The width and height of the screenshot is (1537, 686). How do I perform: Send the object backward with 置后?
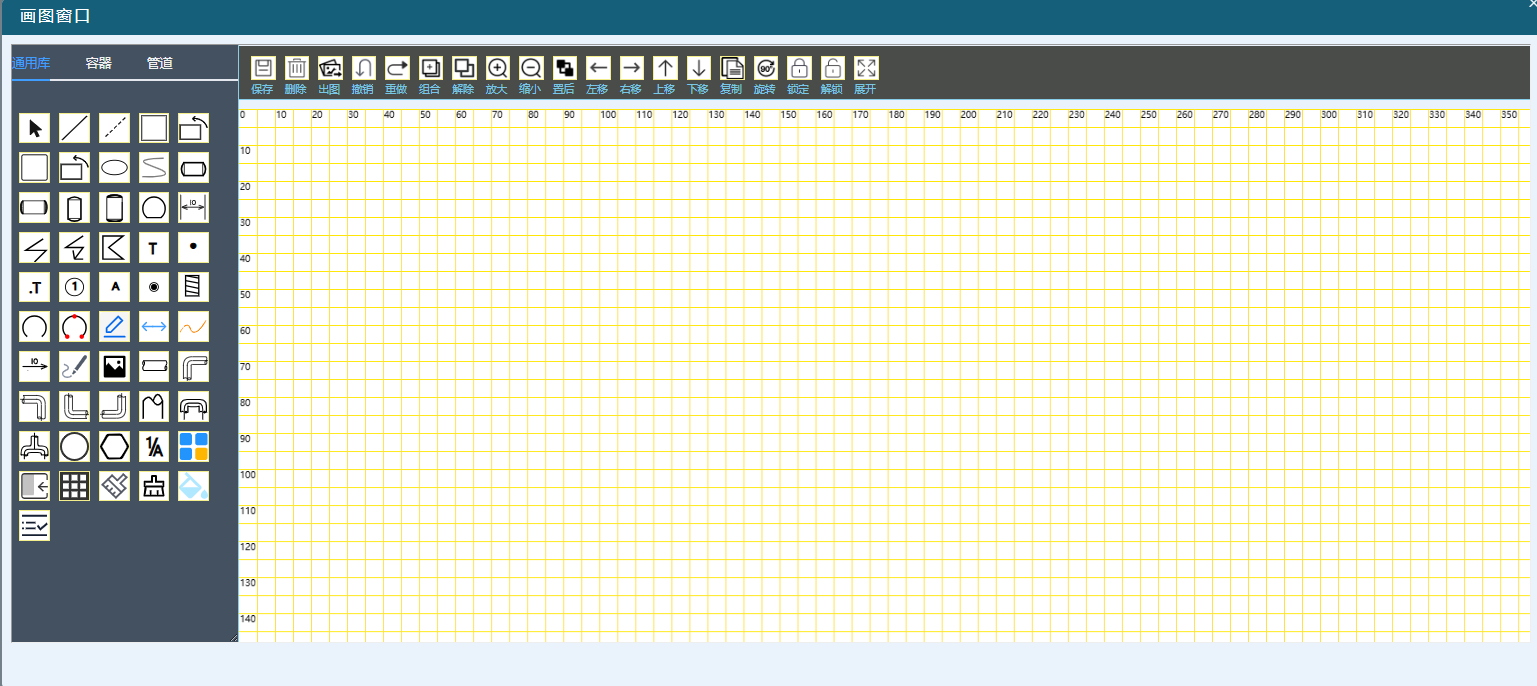565,68
